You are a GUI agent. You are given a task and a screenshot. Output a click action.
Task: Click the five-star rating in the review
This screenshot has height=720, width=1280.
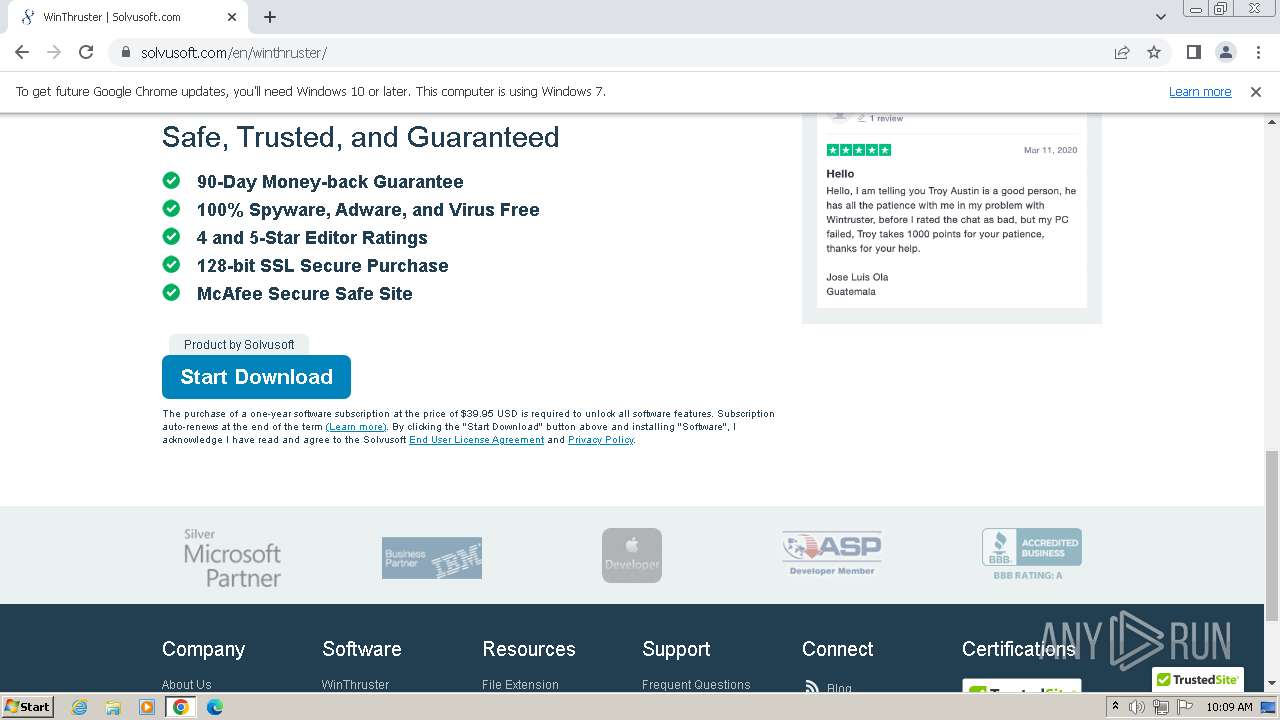[858, 150]
